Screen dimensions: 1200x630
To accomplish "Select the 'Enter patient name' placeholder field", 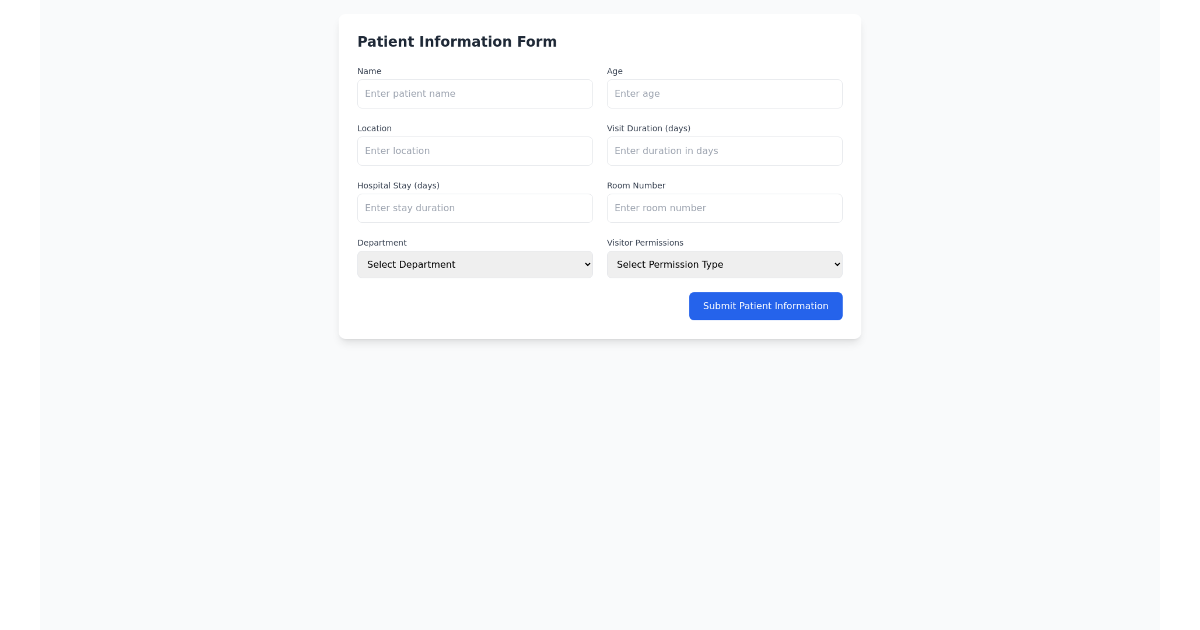I will click(x=475, y=93).
